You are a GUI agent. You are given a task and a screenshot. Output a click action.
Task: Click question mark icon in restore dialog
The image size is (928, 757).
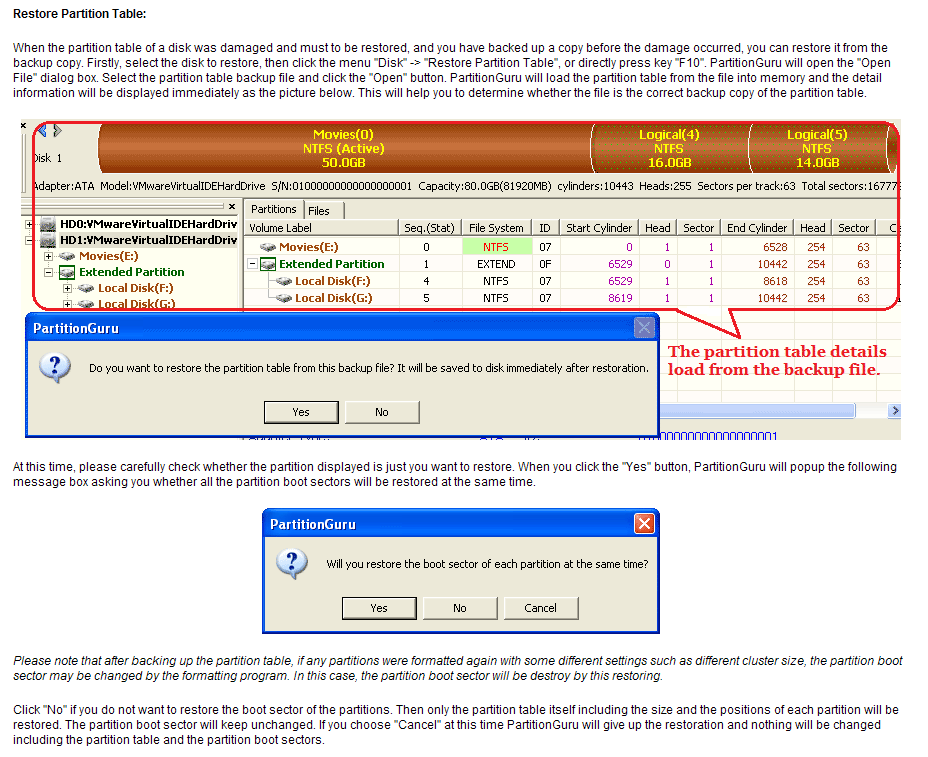click(55, 368)
